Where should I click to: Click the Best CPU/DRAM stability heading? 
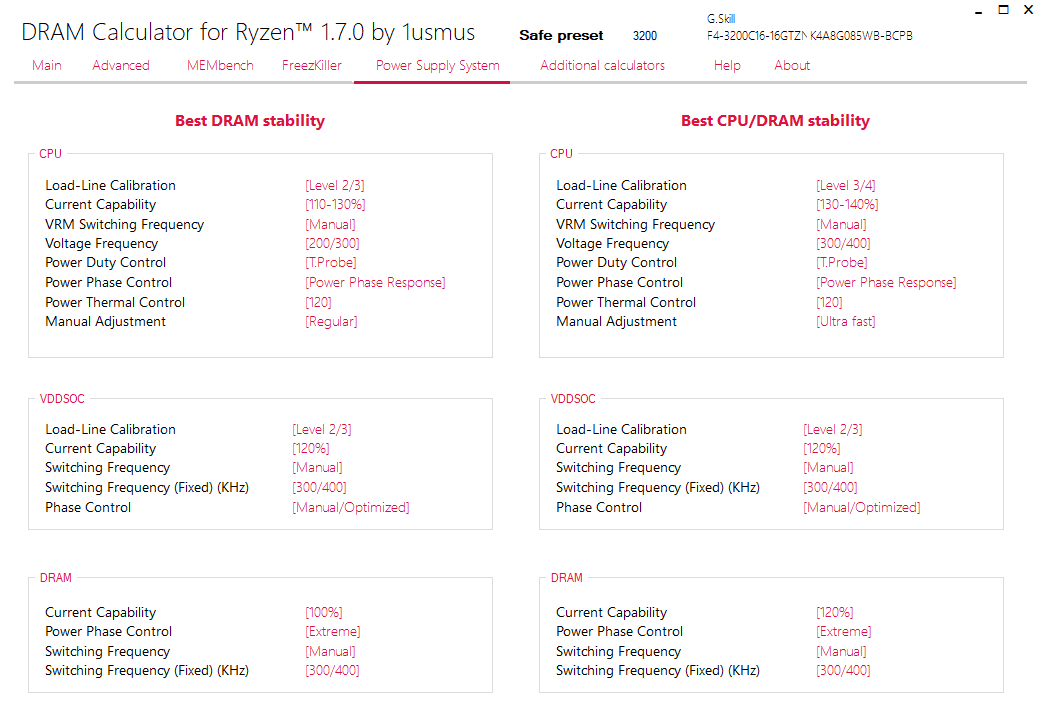click(x=775, y=121)
